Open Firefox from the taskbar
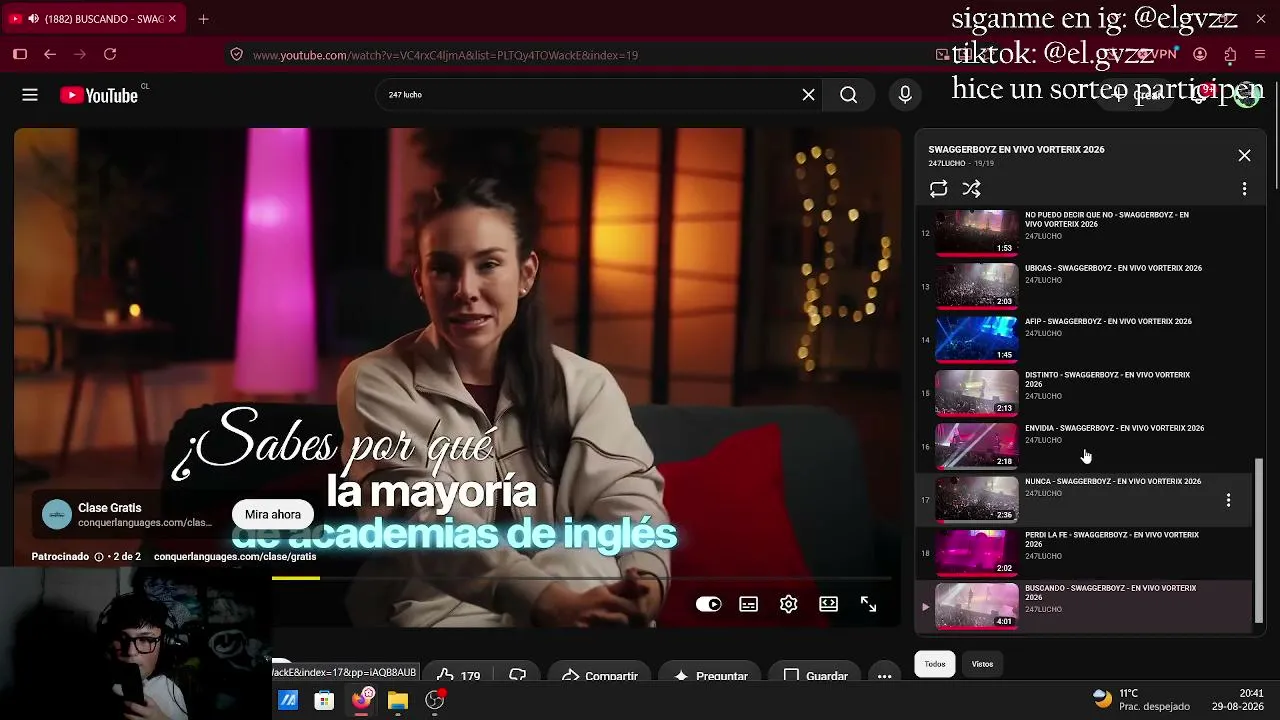The image size is (1280, 720). click(361, 700)
